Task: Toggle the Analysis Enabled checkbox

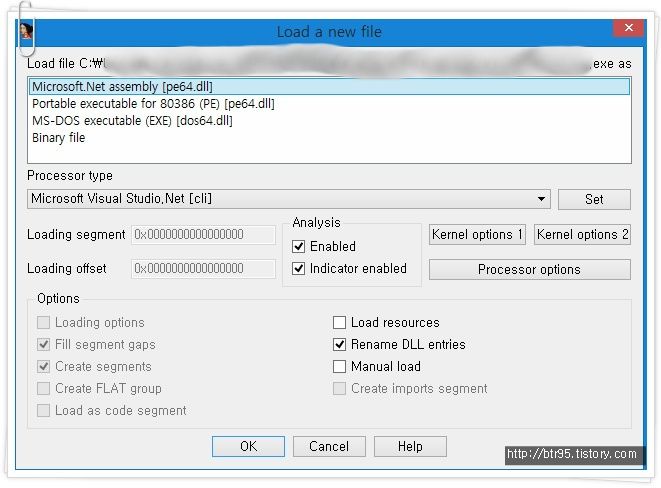Action: point(298,247)
